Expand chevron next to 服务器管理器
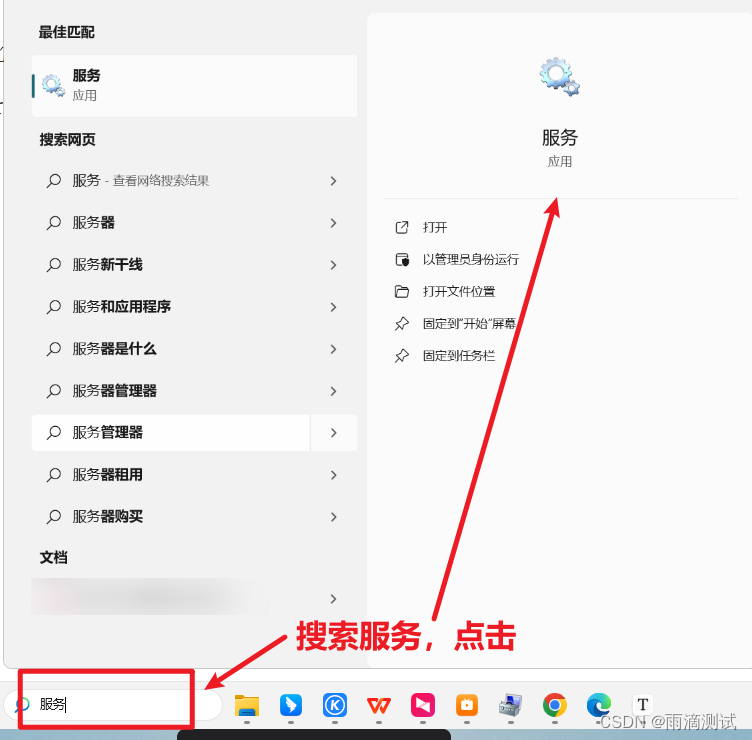Image resolution: width=752 pixels, height=740 pixels. 333,391
